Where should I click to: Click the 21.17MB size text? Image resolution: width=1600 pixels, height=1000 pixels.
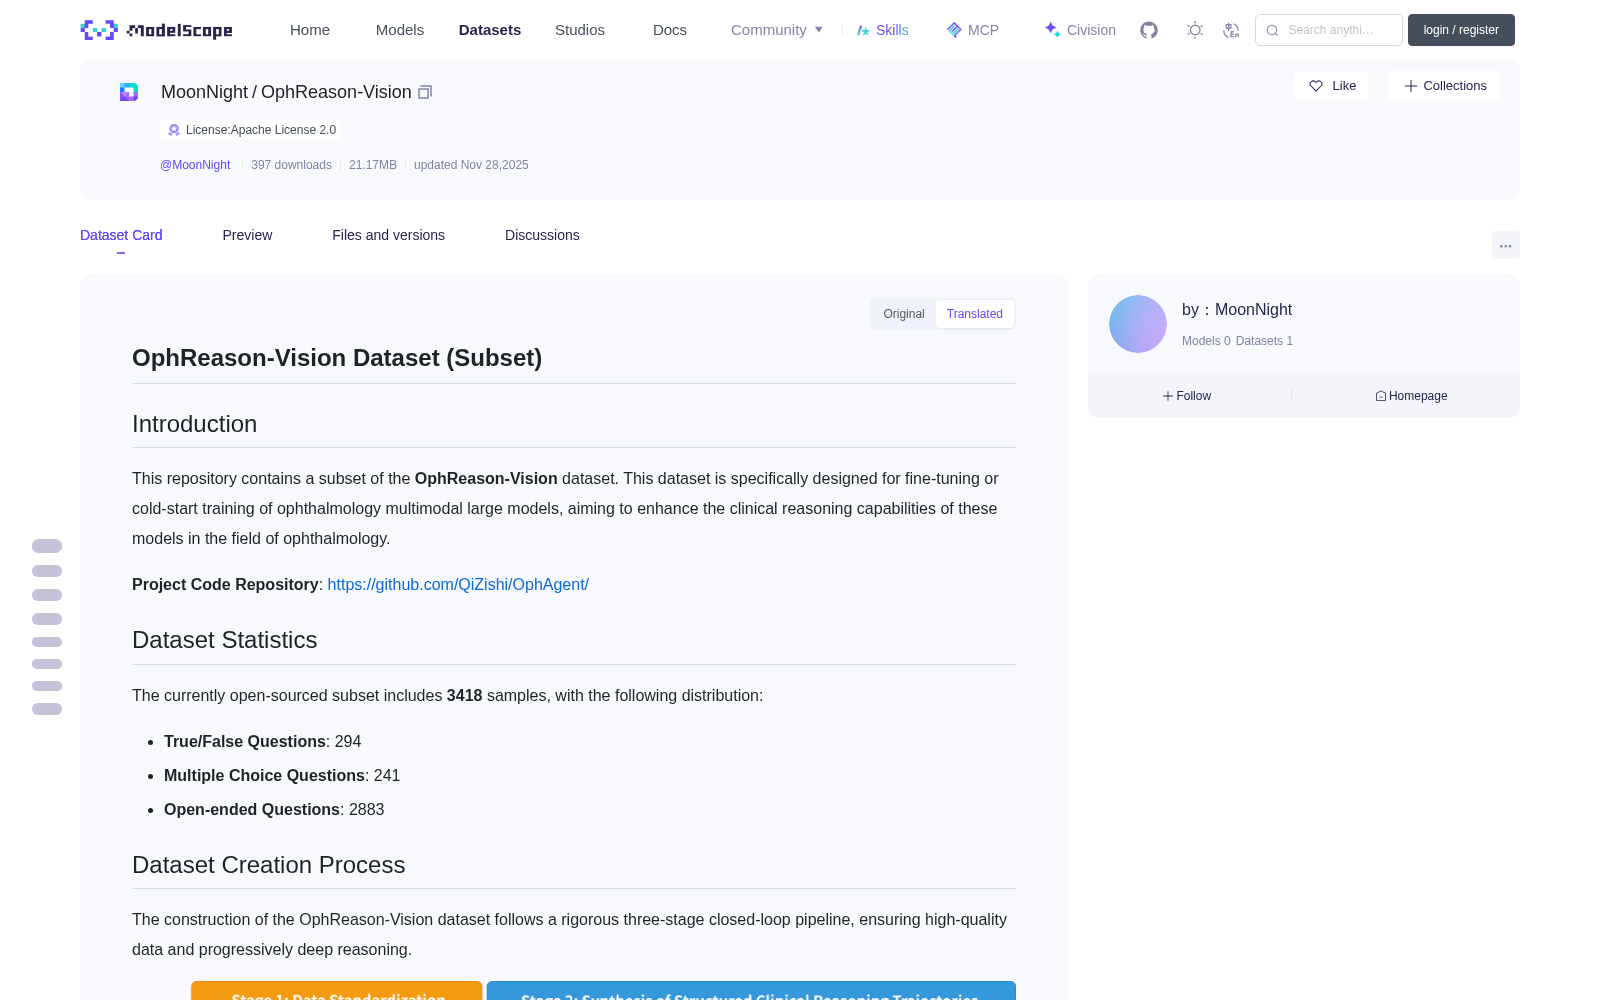pos(373,165)
